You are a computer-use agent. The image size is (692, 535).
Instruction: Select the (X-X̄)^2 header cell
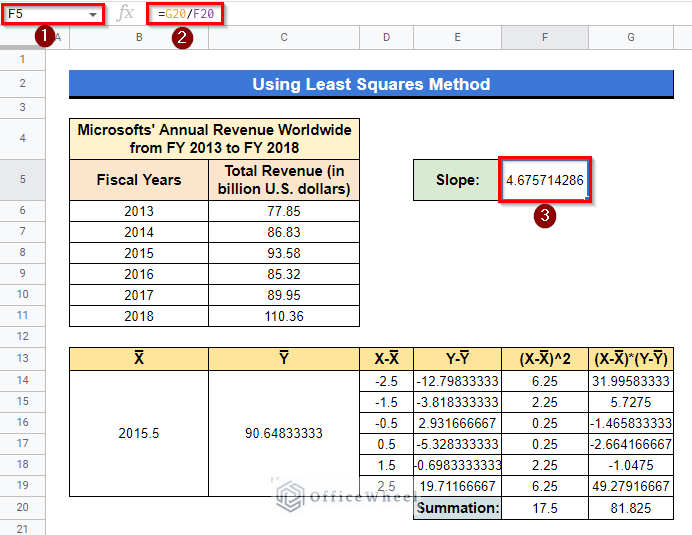coord(545,358)
